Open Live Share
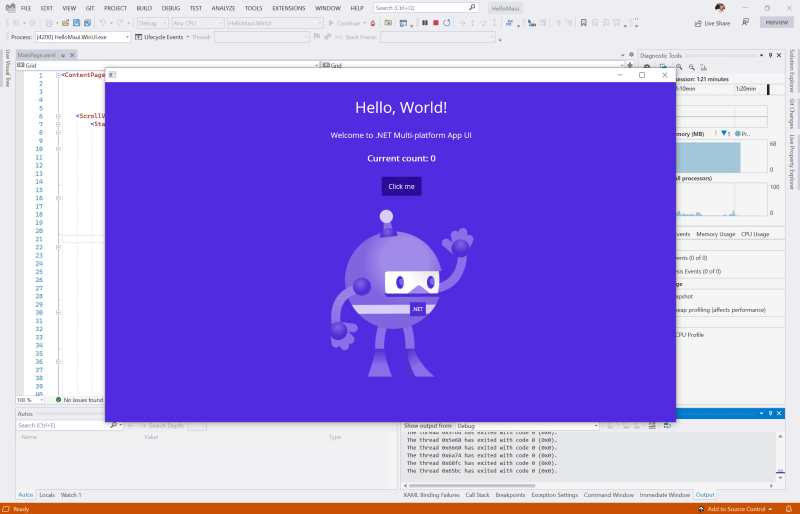 (712, 23)
